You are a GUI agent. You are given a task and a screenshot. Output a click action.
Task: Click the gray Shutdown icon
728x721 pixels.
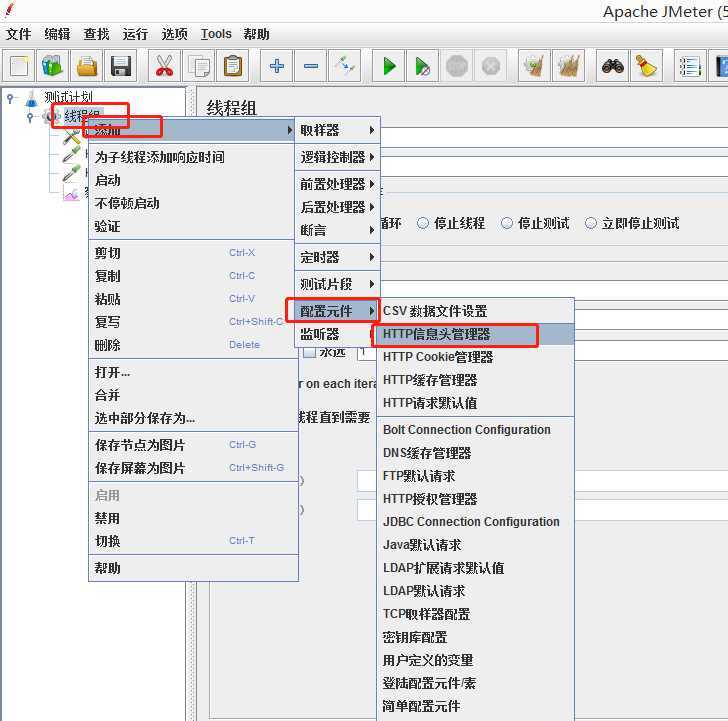[491, 66]
